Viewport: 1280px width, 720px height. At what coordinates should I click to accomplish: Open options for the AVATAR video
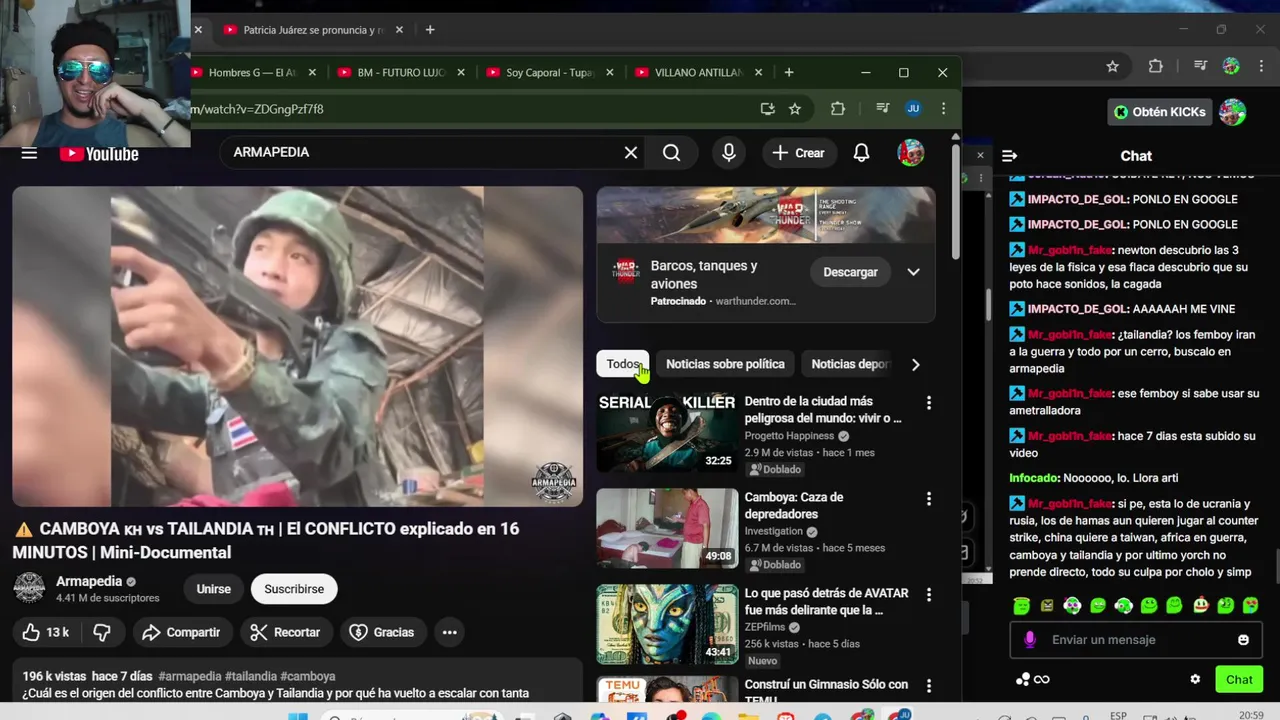(928, 594)
